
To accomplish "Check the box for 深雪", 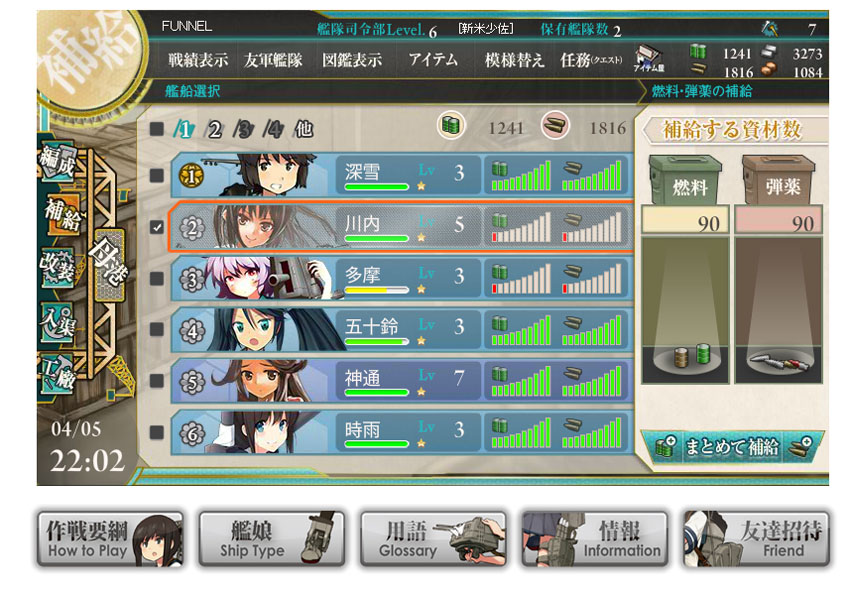I will click(157, 175).
